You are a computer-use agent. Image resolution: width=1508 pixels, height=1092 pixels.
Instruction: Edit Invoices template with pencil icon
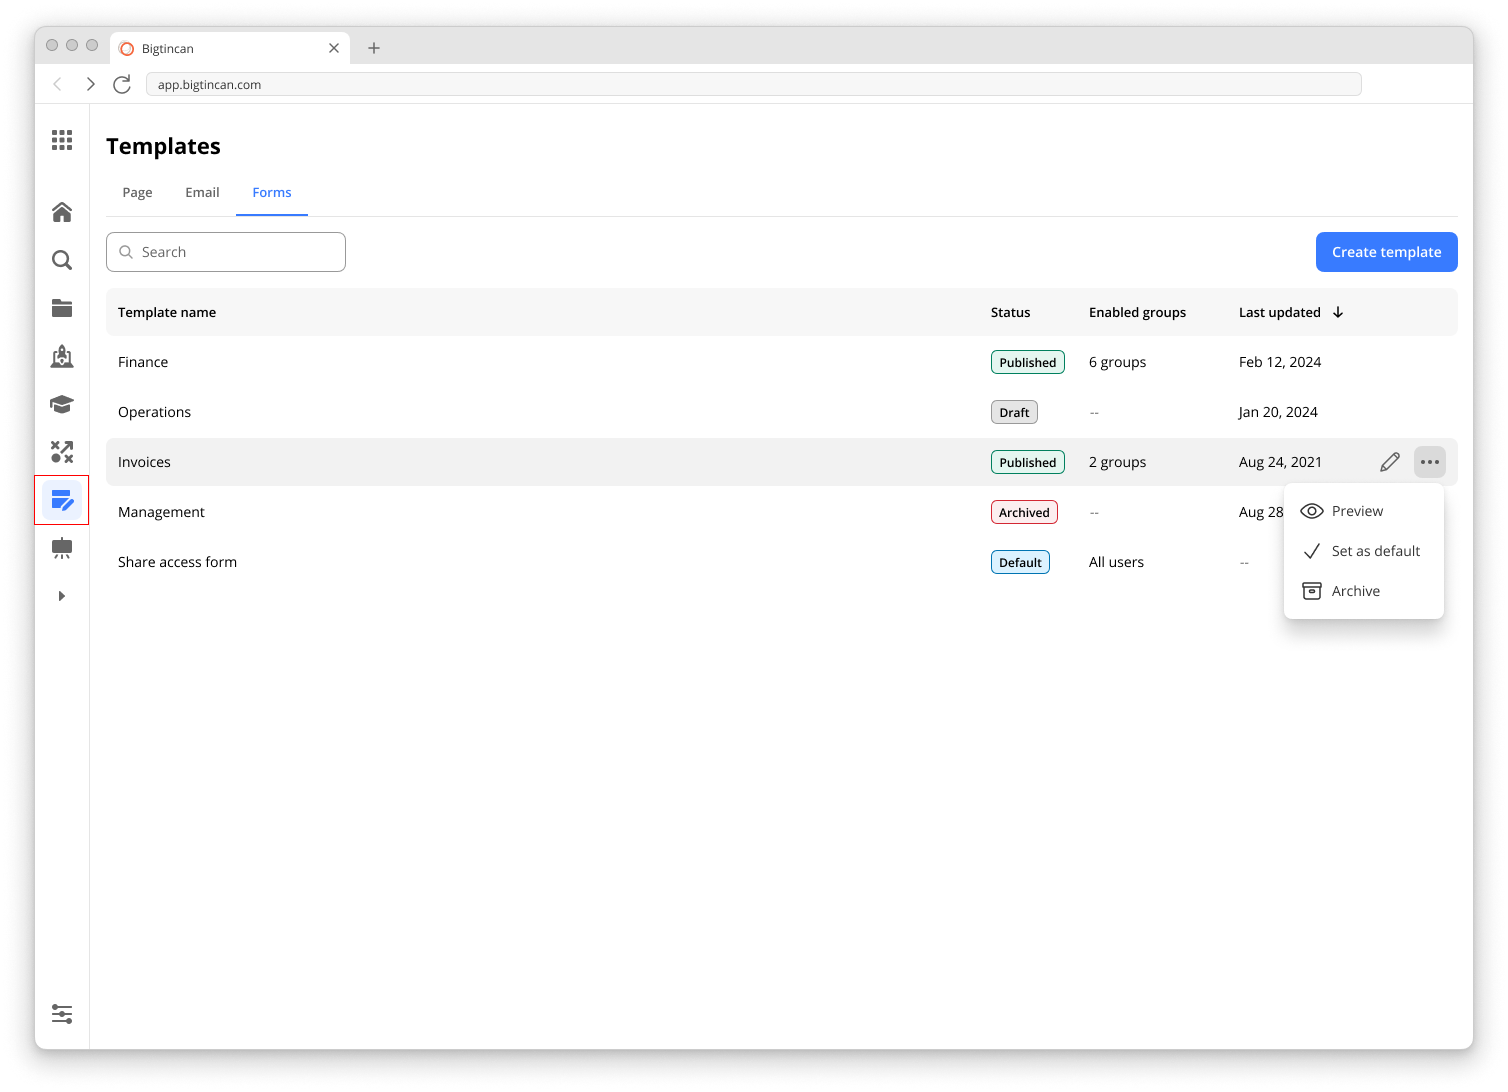pyautogui.click(x=1390, y=462)
